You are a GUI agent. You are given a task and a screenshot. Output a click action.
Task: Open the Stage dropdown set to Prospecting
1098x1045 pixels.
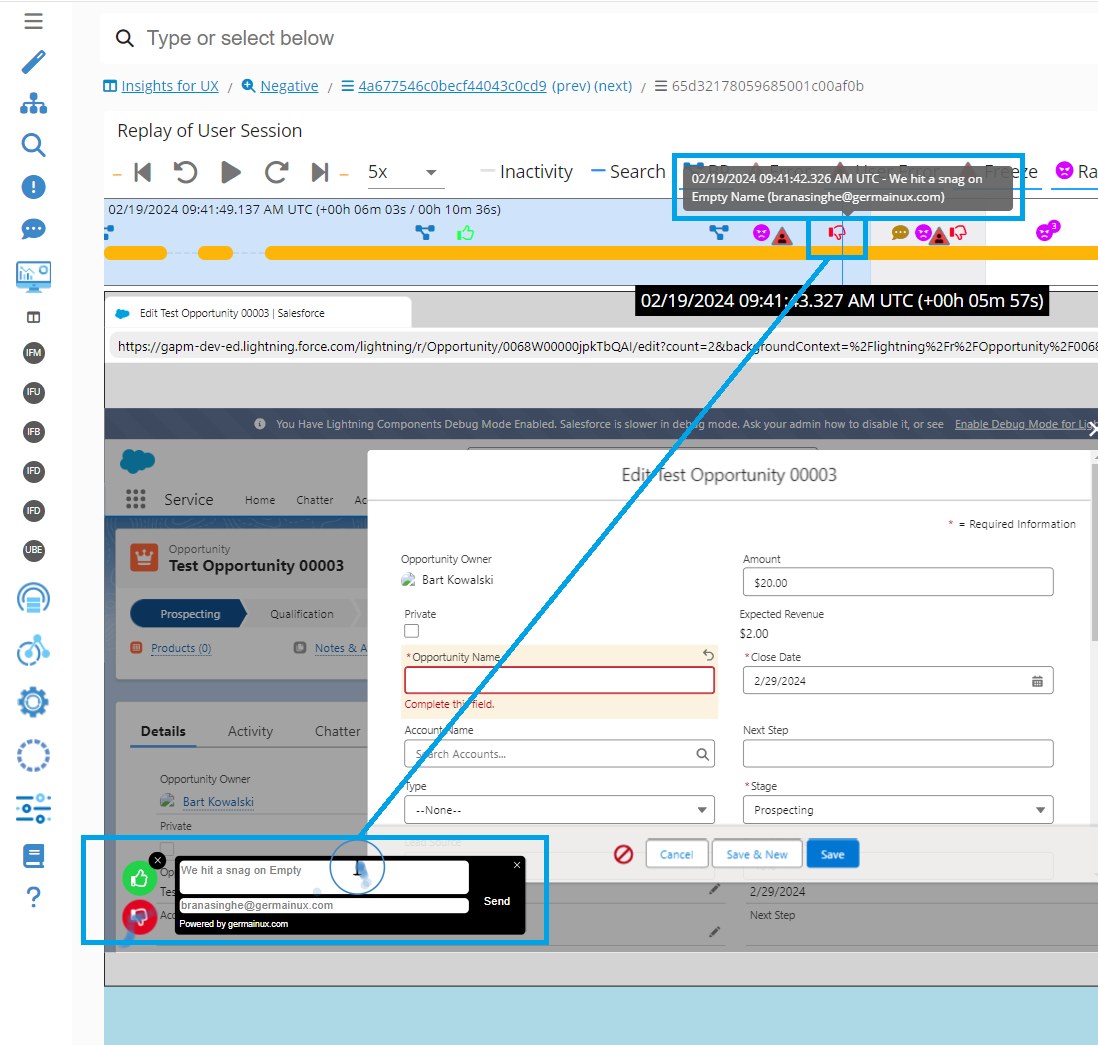point(897,810)
